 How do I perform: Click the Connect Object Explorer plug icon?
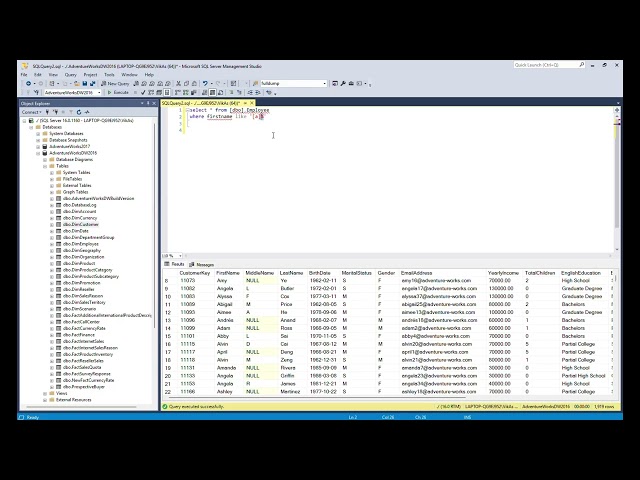tap(47, 112)
